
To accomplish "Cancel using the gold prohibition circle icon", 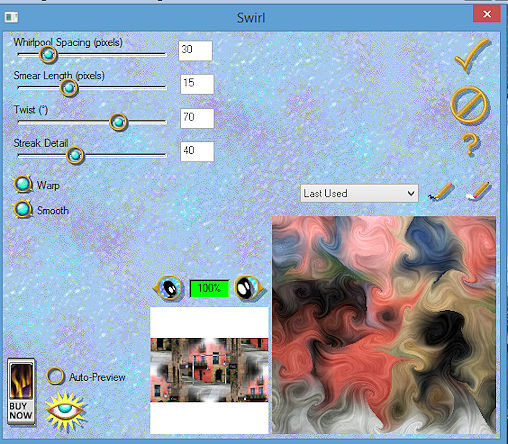I will click(469, 105).
